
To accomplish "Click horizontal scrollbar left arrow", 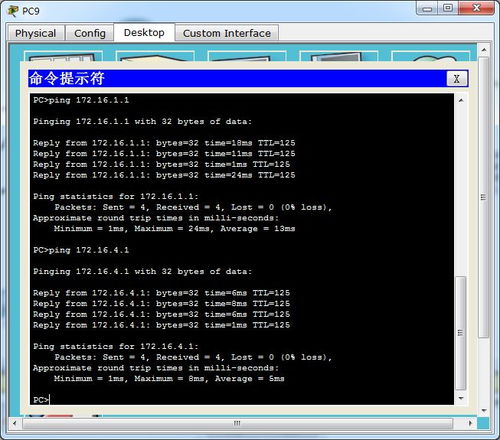I will click(x=14, y=423).
